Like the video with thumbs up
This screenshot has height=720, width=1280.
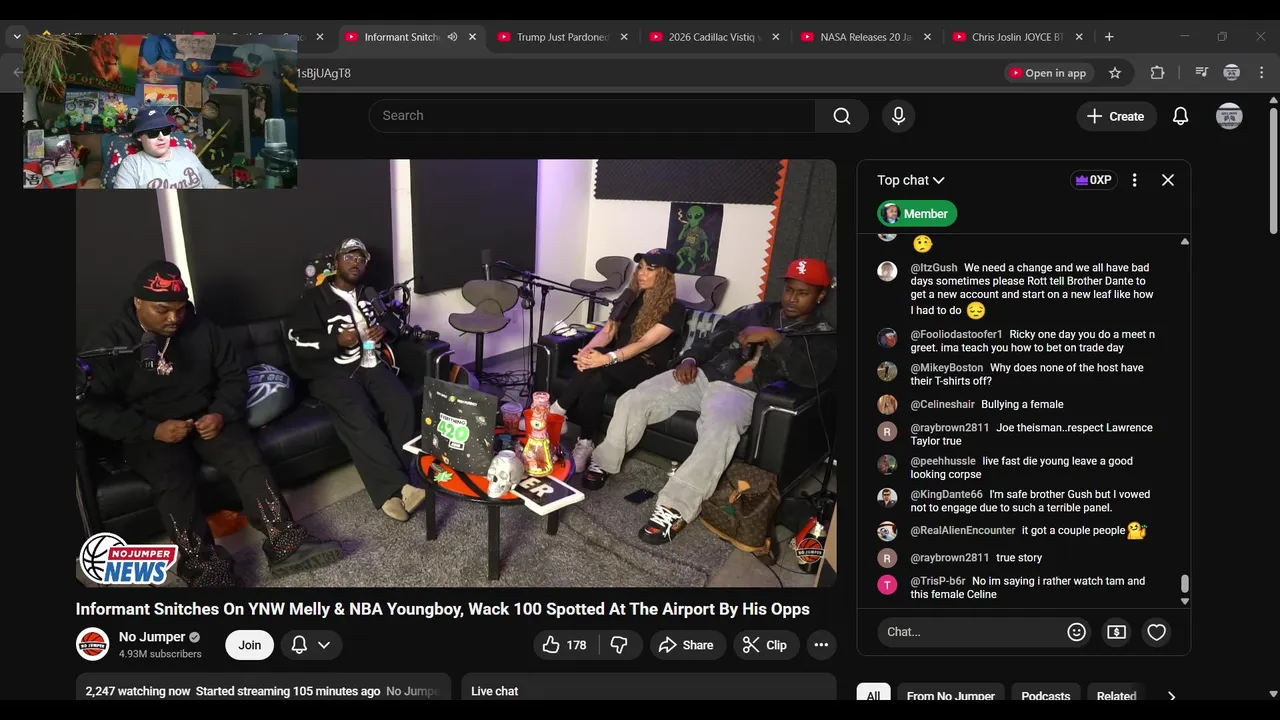564,645
